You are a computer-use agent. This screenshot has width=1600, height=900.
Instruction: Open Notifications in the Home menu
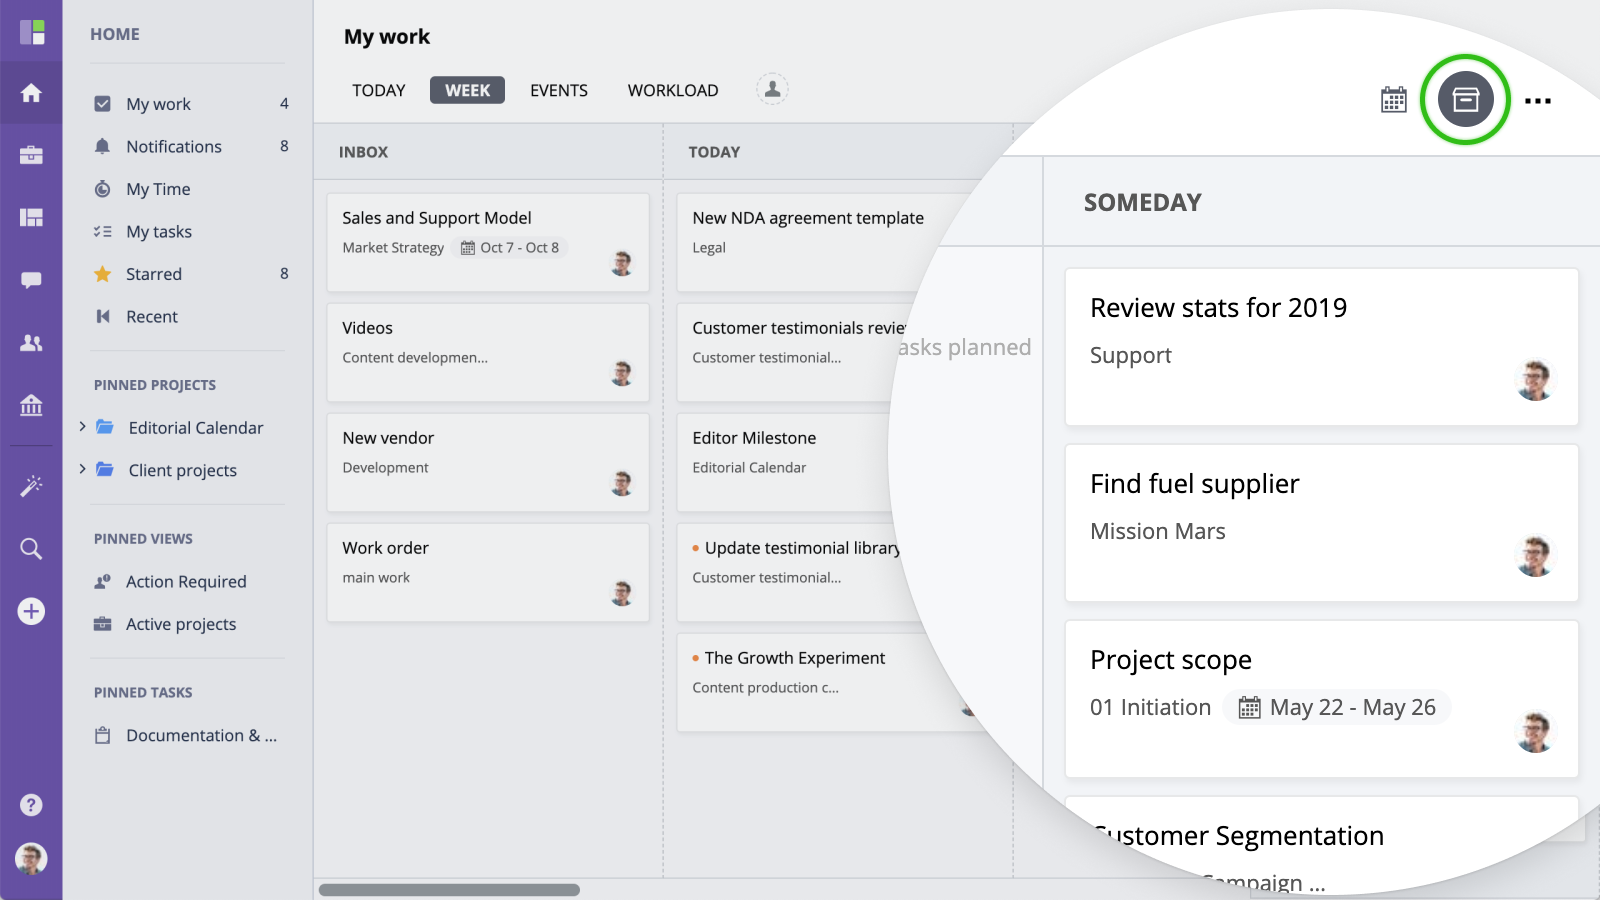174,146
